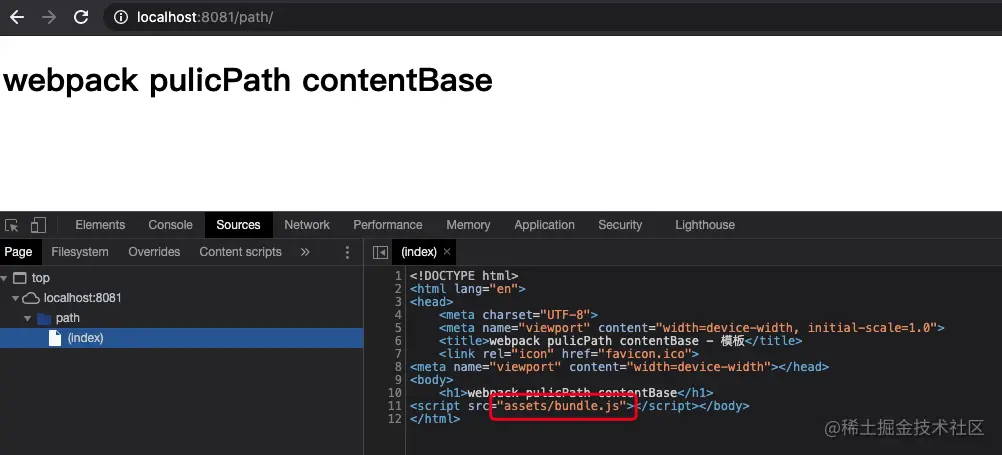This screenshot has width=1002, height=455.
Task: Click the UTF-8 charset value in code
Action: pos(566,314)
